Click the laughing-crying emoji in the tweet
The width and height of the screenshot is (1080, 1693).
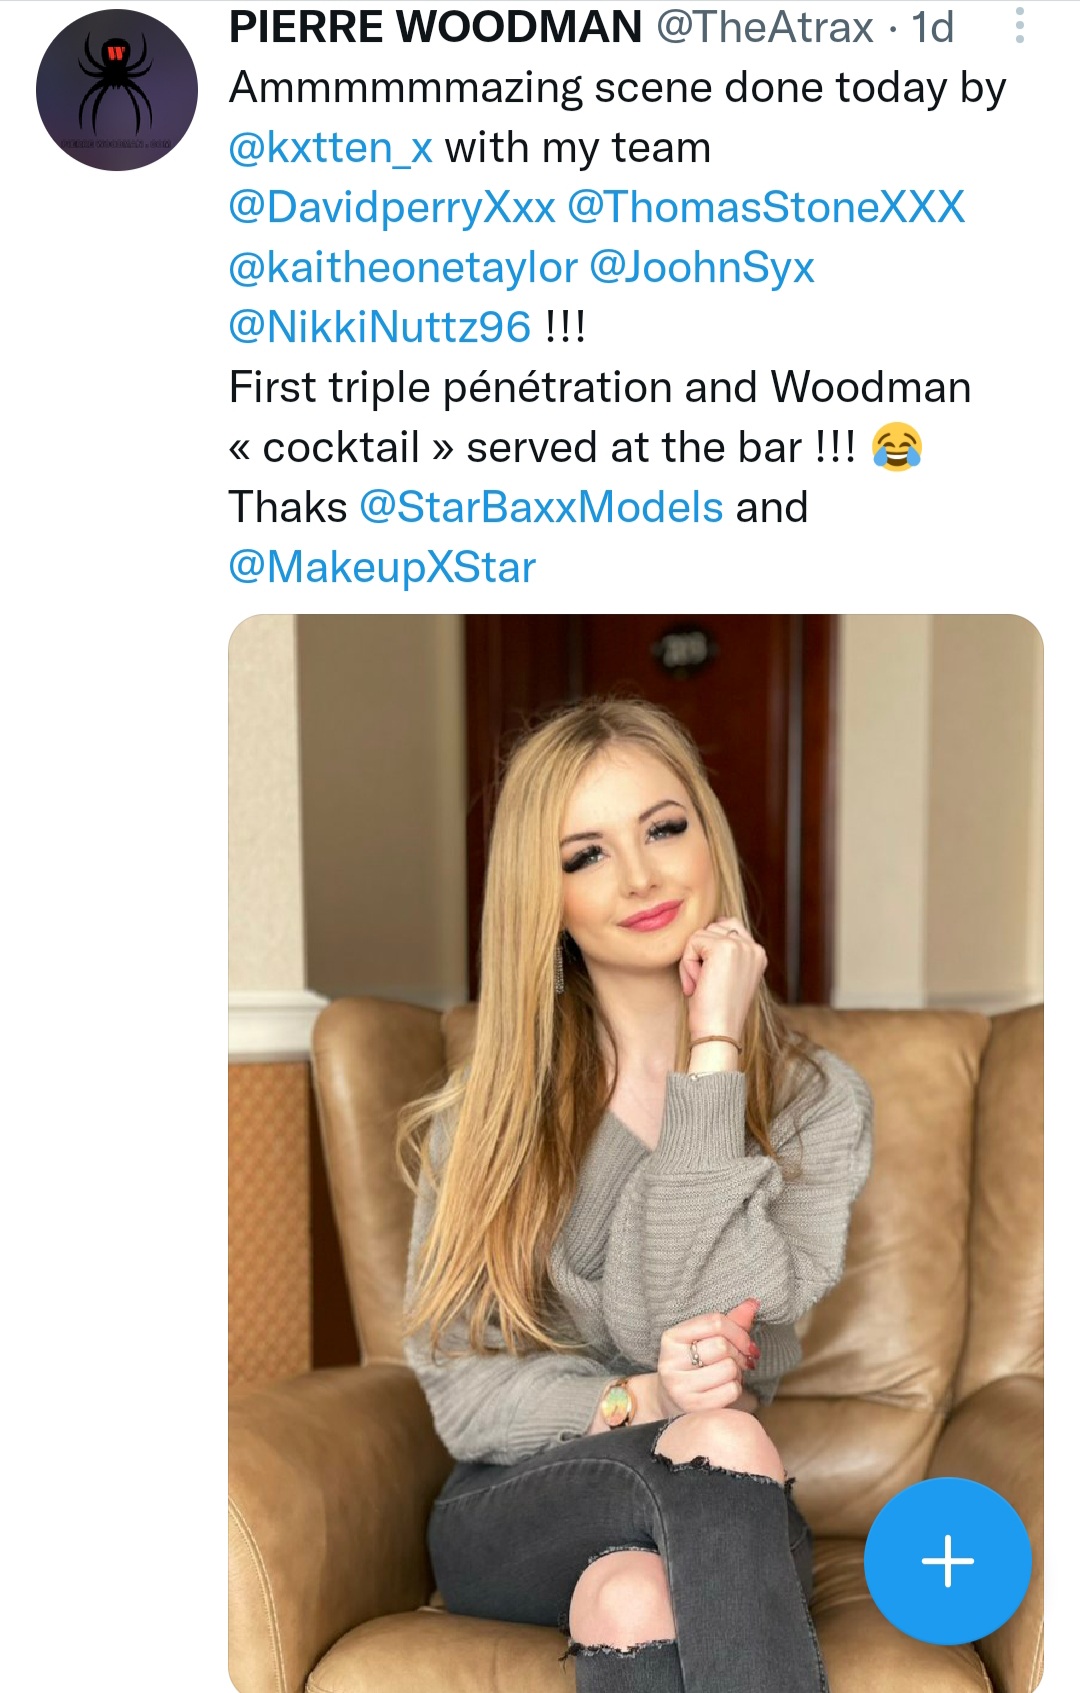tap(897, 448)
